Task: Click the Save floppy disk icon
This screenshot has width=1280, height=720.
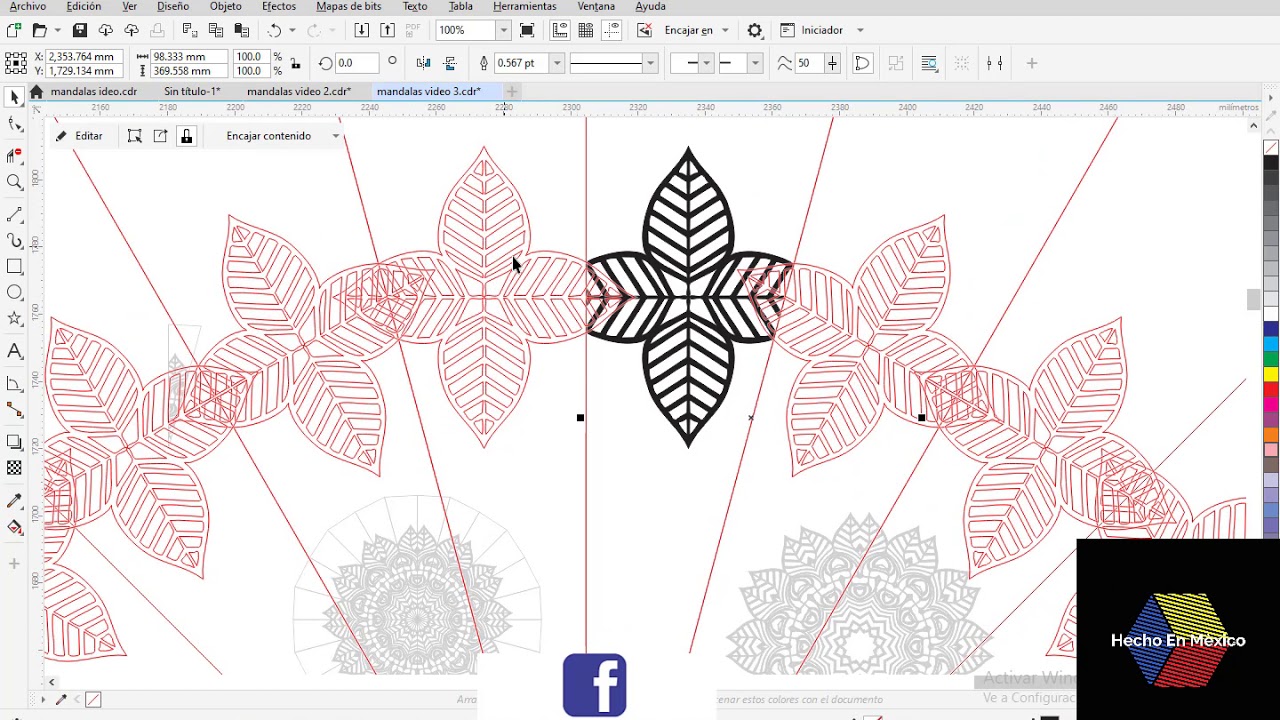Action: tap(80, 30)
